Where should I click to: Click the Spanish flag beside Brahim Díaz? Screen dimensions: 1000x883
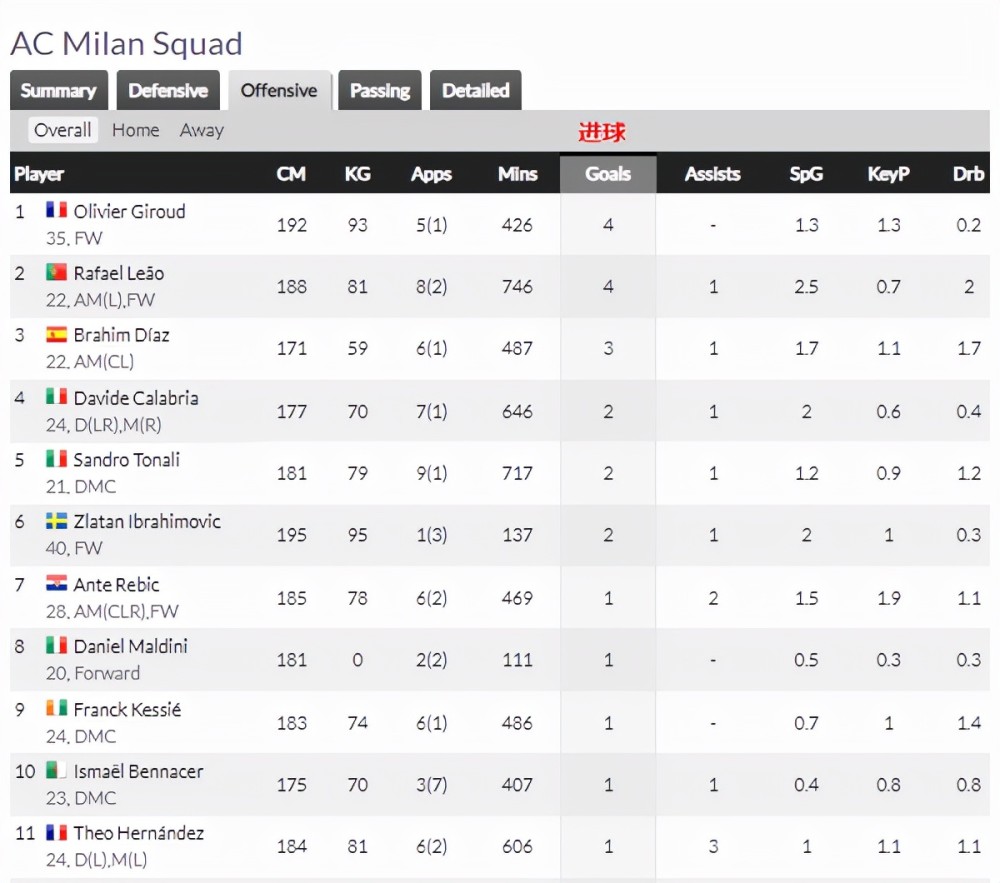pyautogui.click(x=56, y=335)
